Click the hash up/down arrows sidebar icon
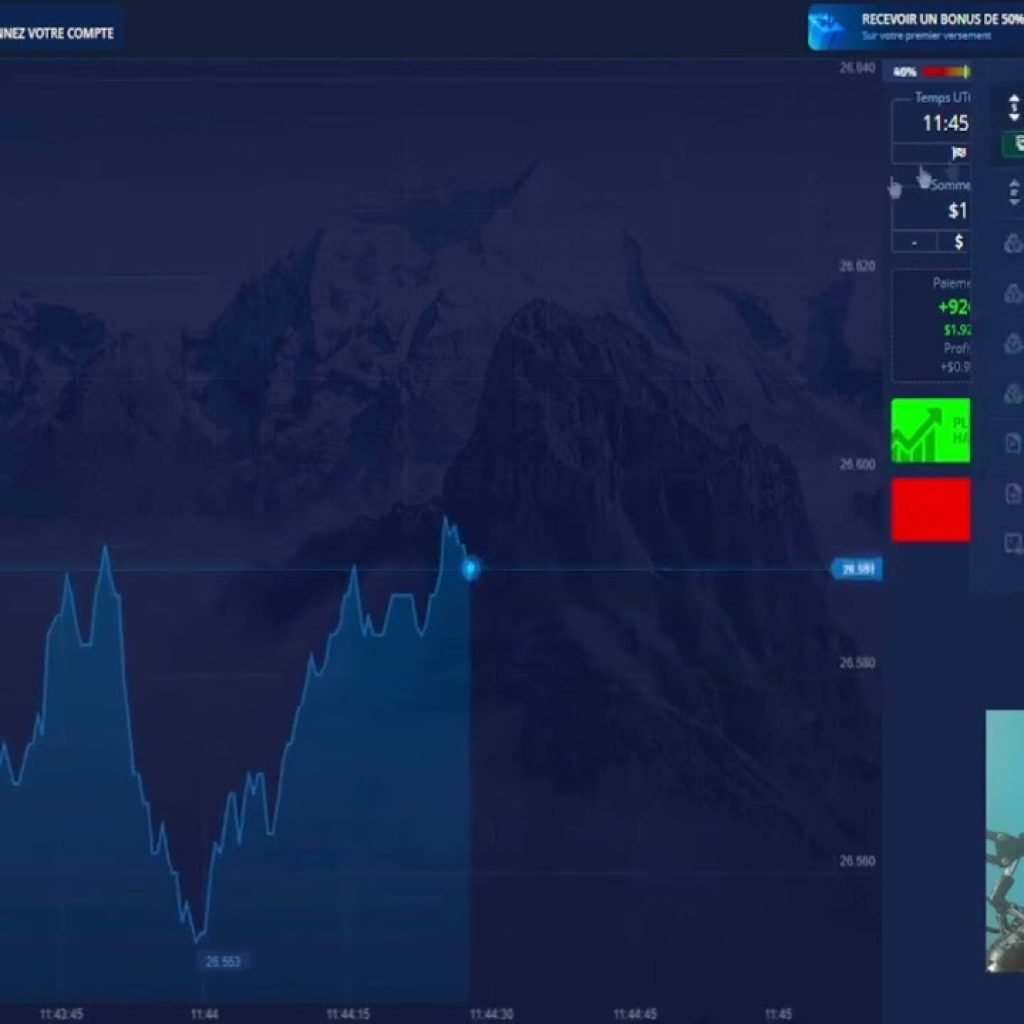Screen dimensions: 1024x1024 click(x=1013, y=192)
